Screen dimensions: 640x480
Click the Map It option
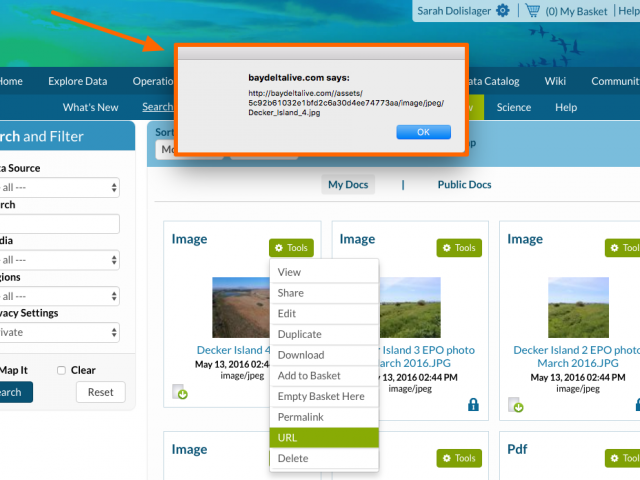coord(14,370)
